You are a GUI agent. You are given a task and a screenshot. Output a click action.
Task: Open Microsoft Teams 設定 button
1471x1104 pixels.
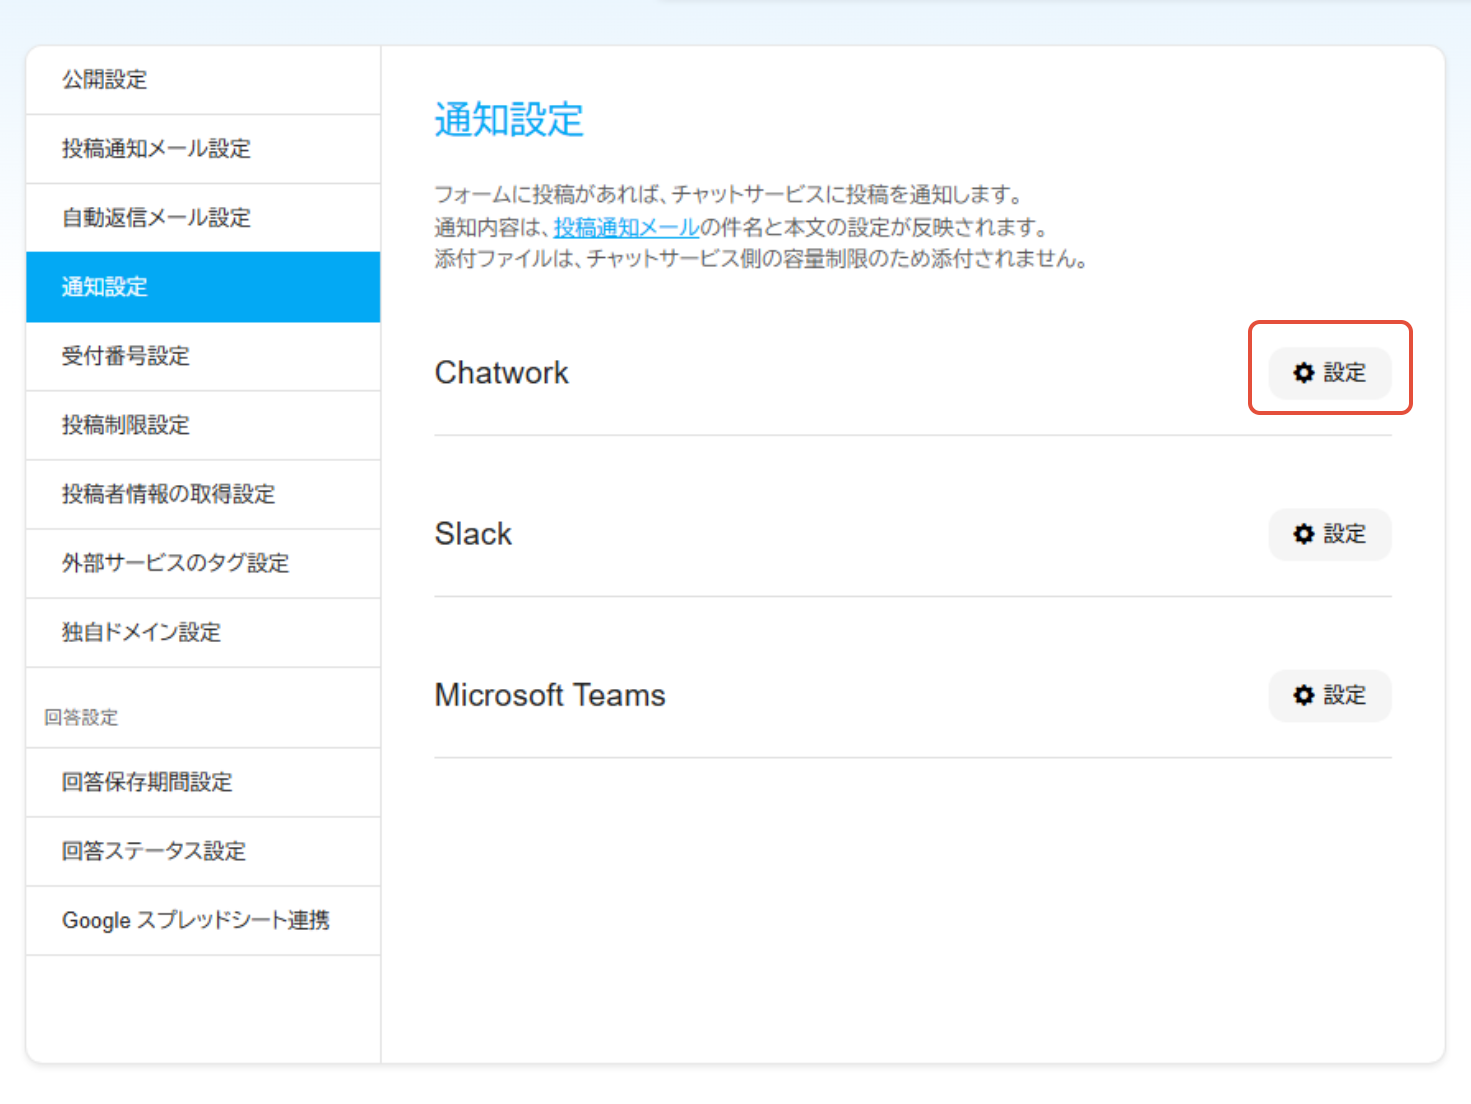coord(1329,695)
